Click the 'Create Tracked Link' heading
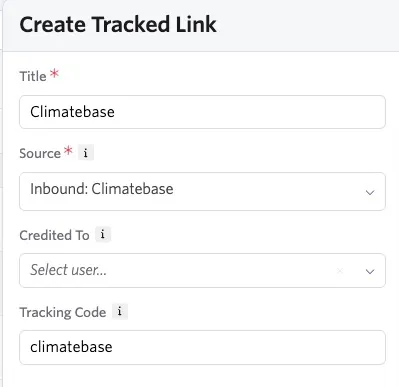Image resolution: width=399 pixels, height=387 pixels. (118, 25)
